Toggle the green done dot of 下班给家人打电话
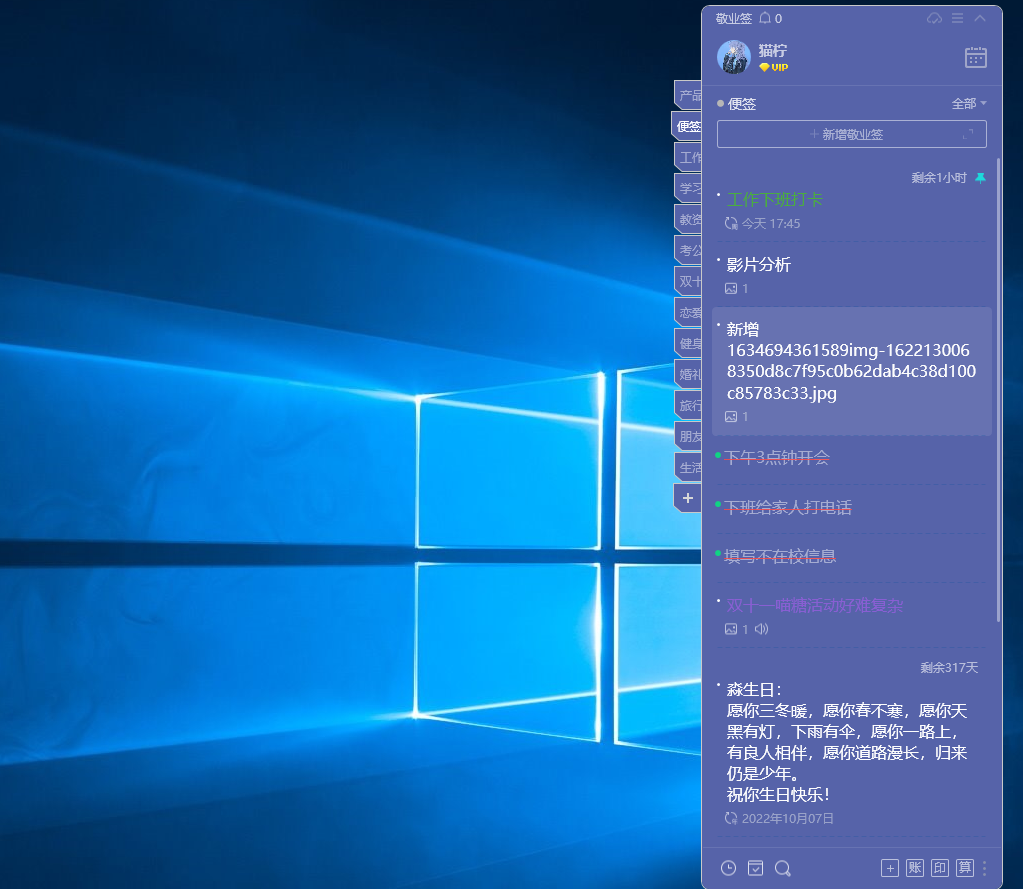 click(x=718, y=504)
